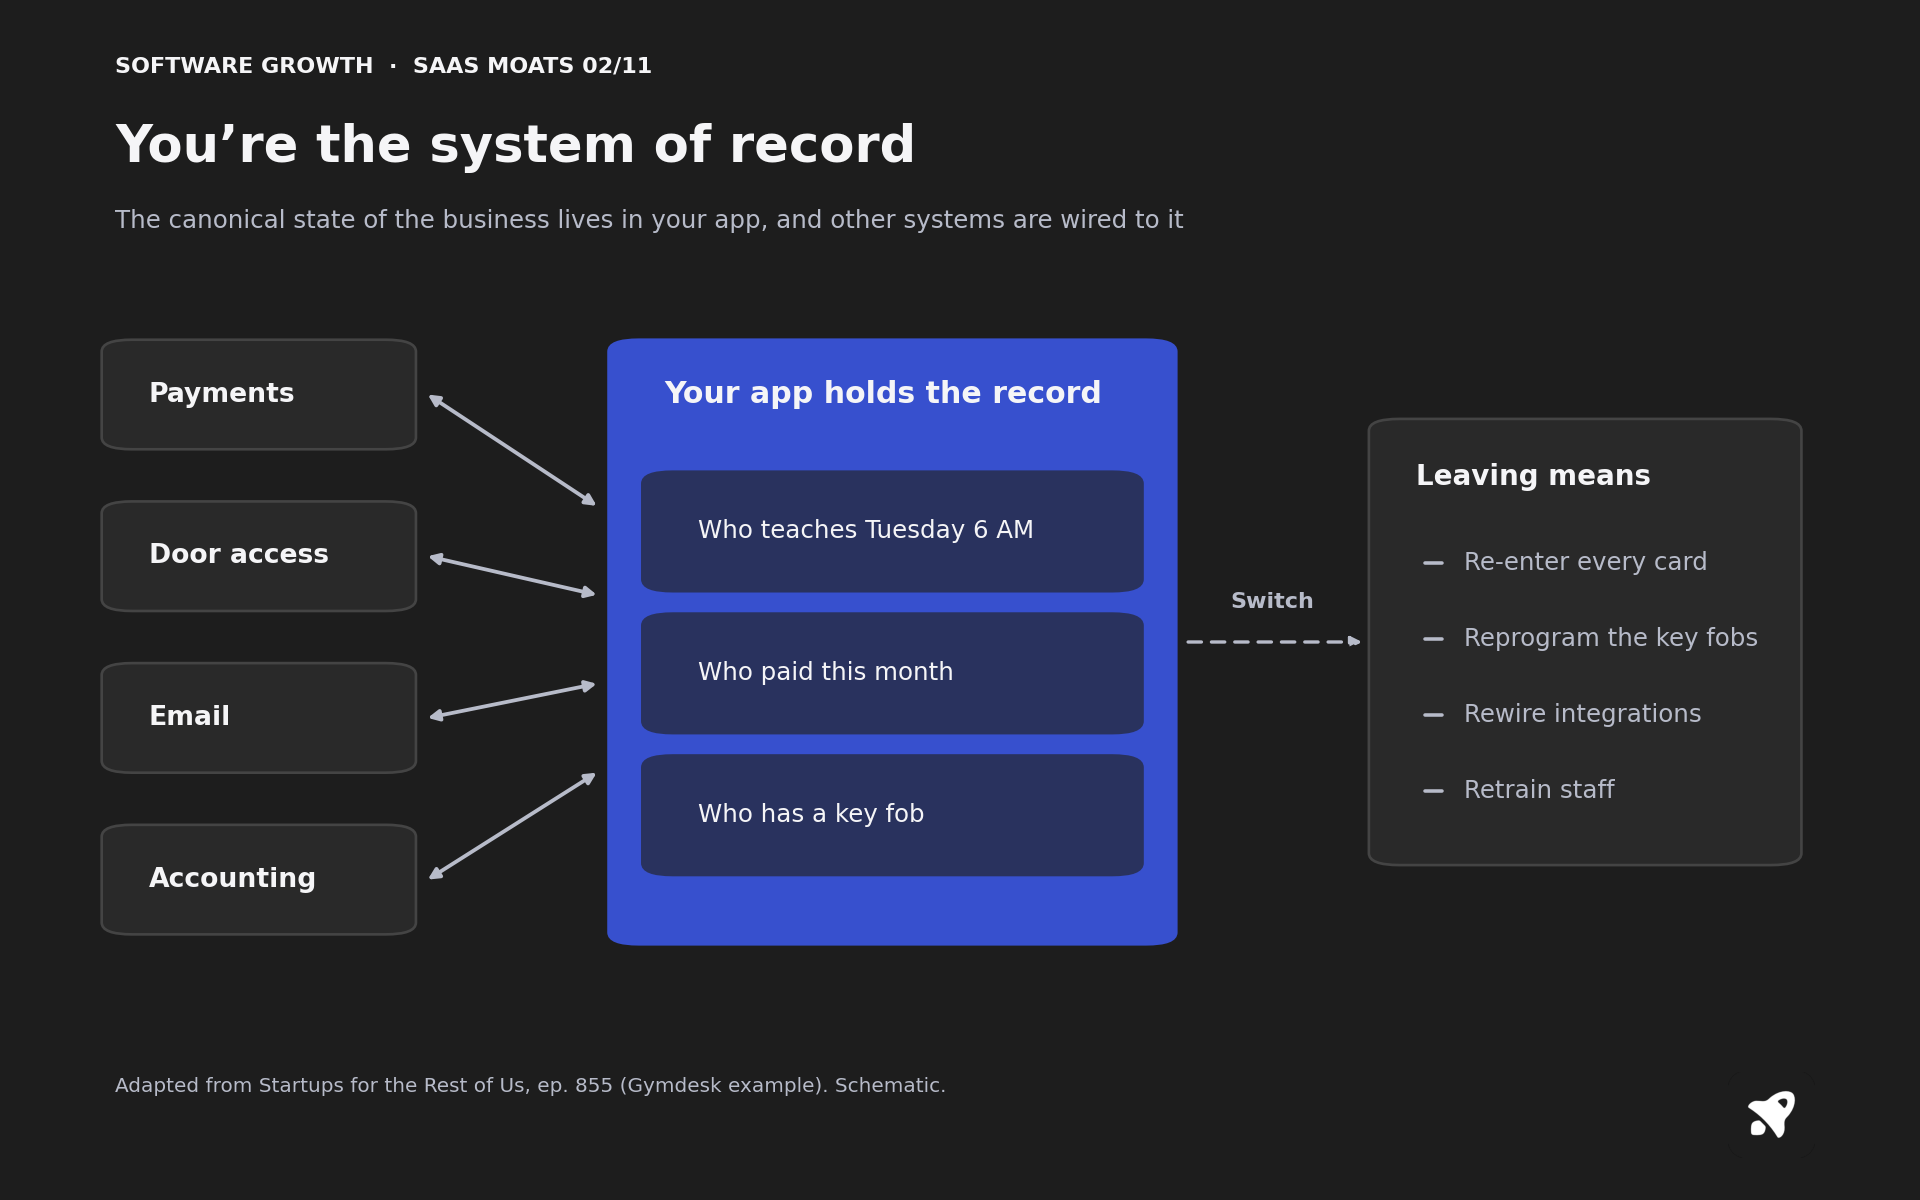
Task: Click 'Retrain staff' list item
Action: pyautogui.click(x=1518, y=791)
